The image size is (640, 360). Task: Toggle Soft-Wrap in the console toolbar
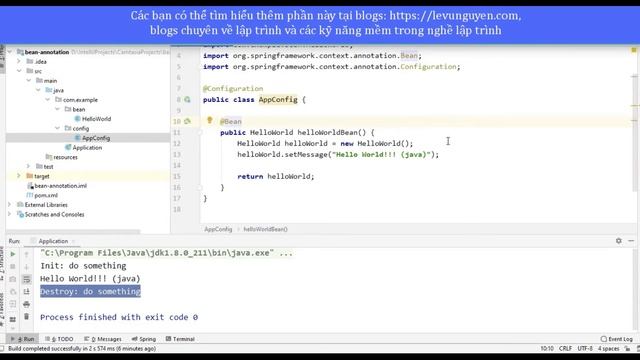pos(27,279)
